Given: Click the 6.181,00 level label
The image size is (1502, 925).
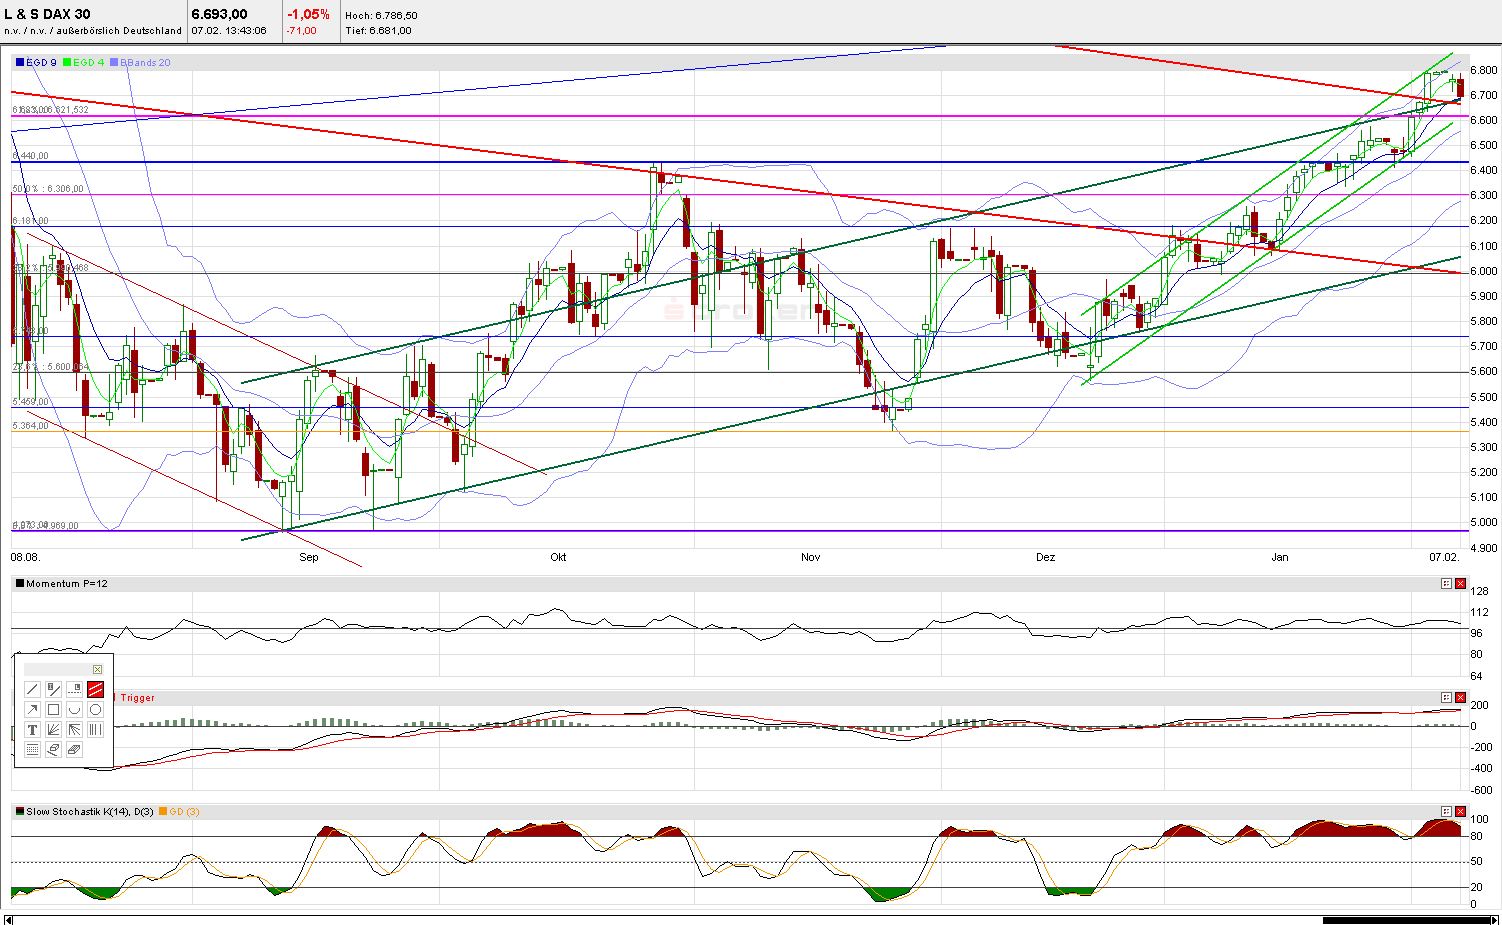Looking at the screenshot, I should pyautogui.click(x=30, y=221).
